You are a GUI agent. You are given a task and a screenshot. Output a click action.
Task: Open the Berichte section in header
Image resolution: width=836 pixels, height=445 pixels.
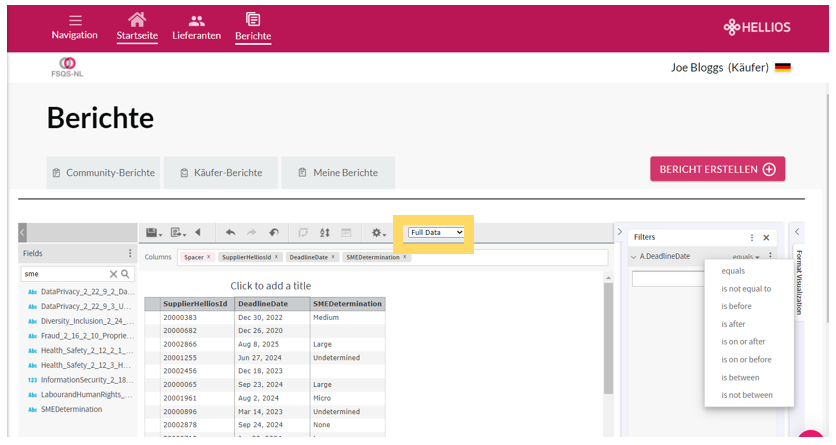tap(253, 27)
